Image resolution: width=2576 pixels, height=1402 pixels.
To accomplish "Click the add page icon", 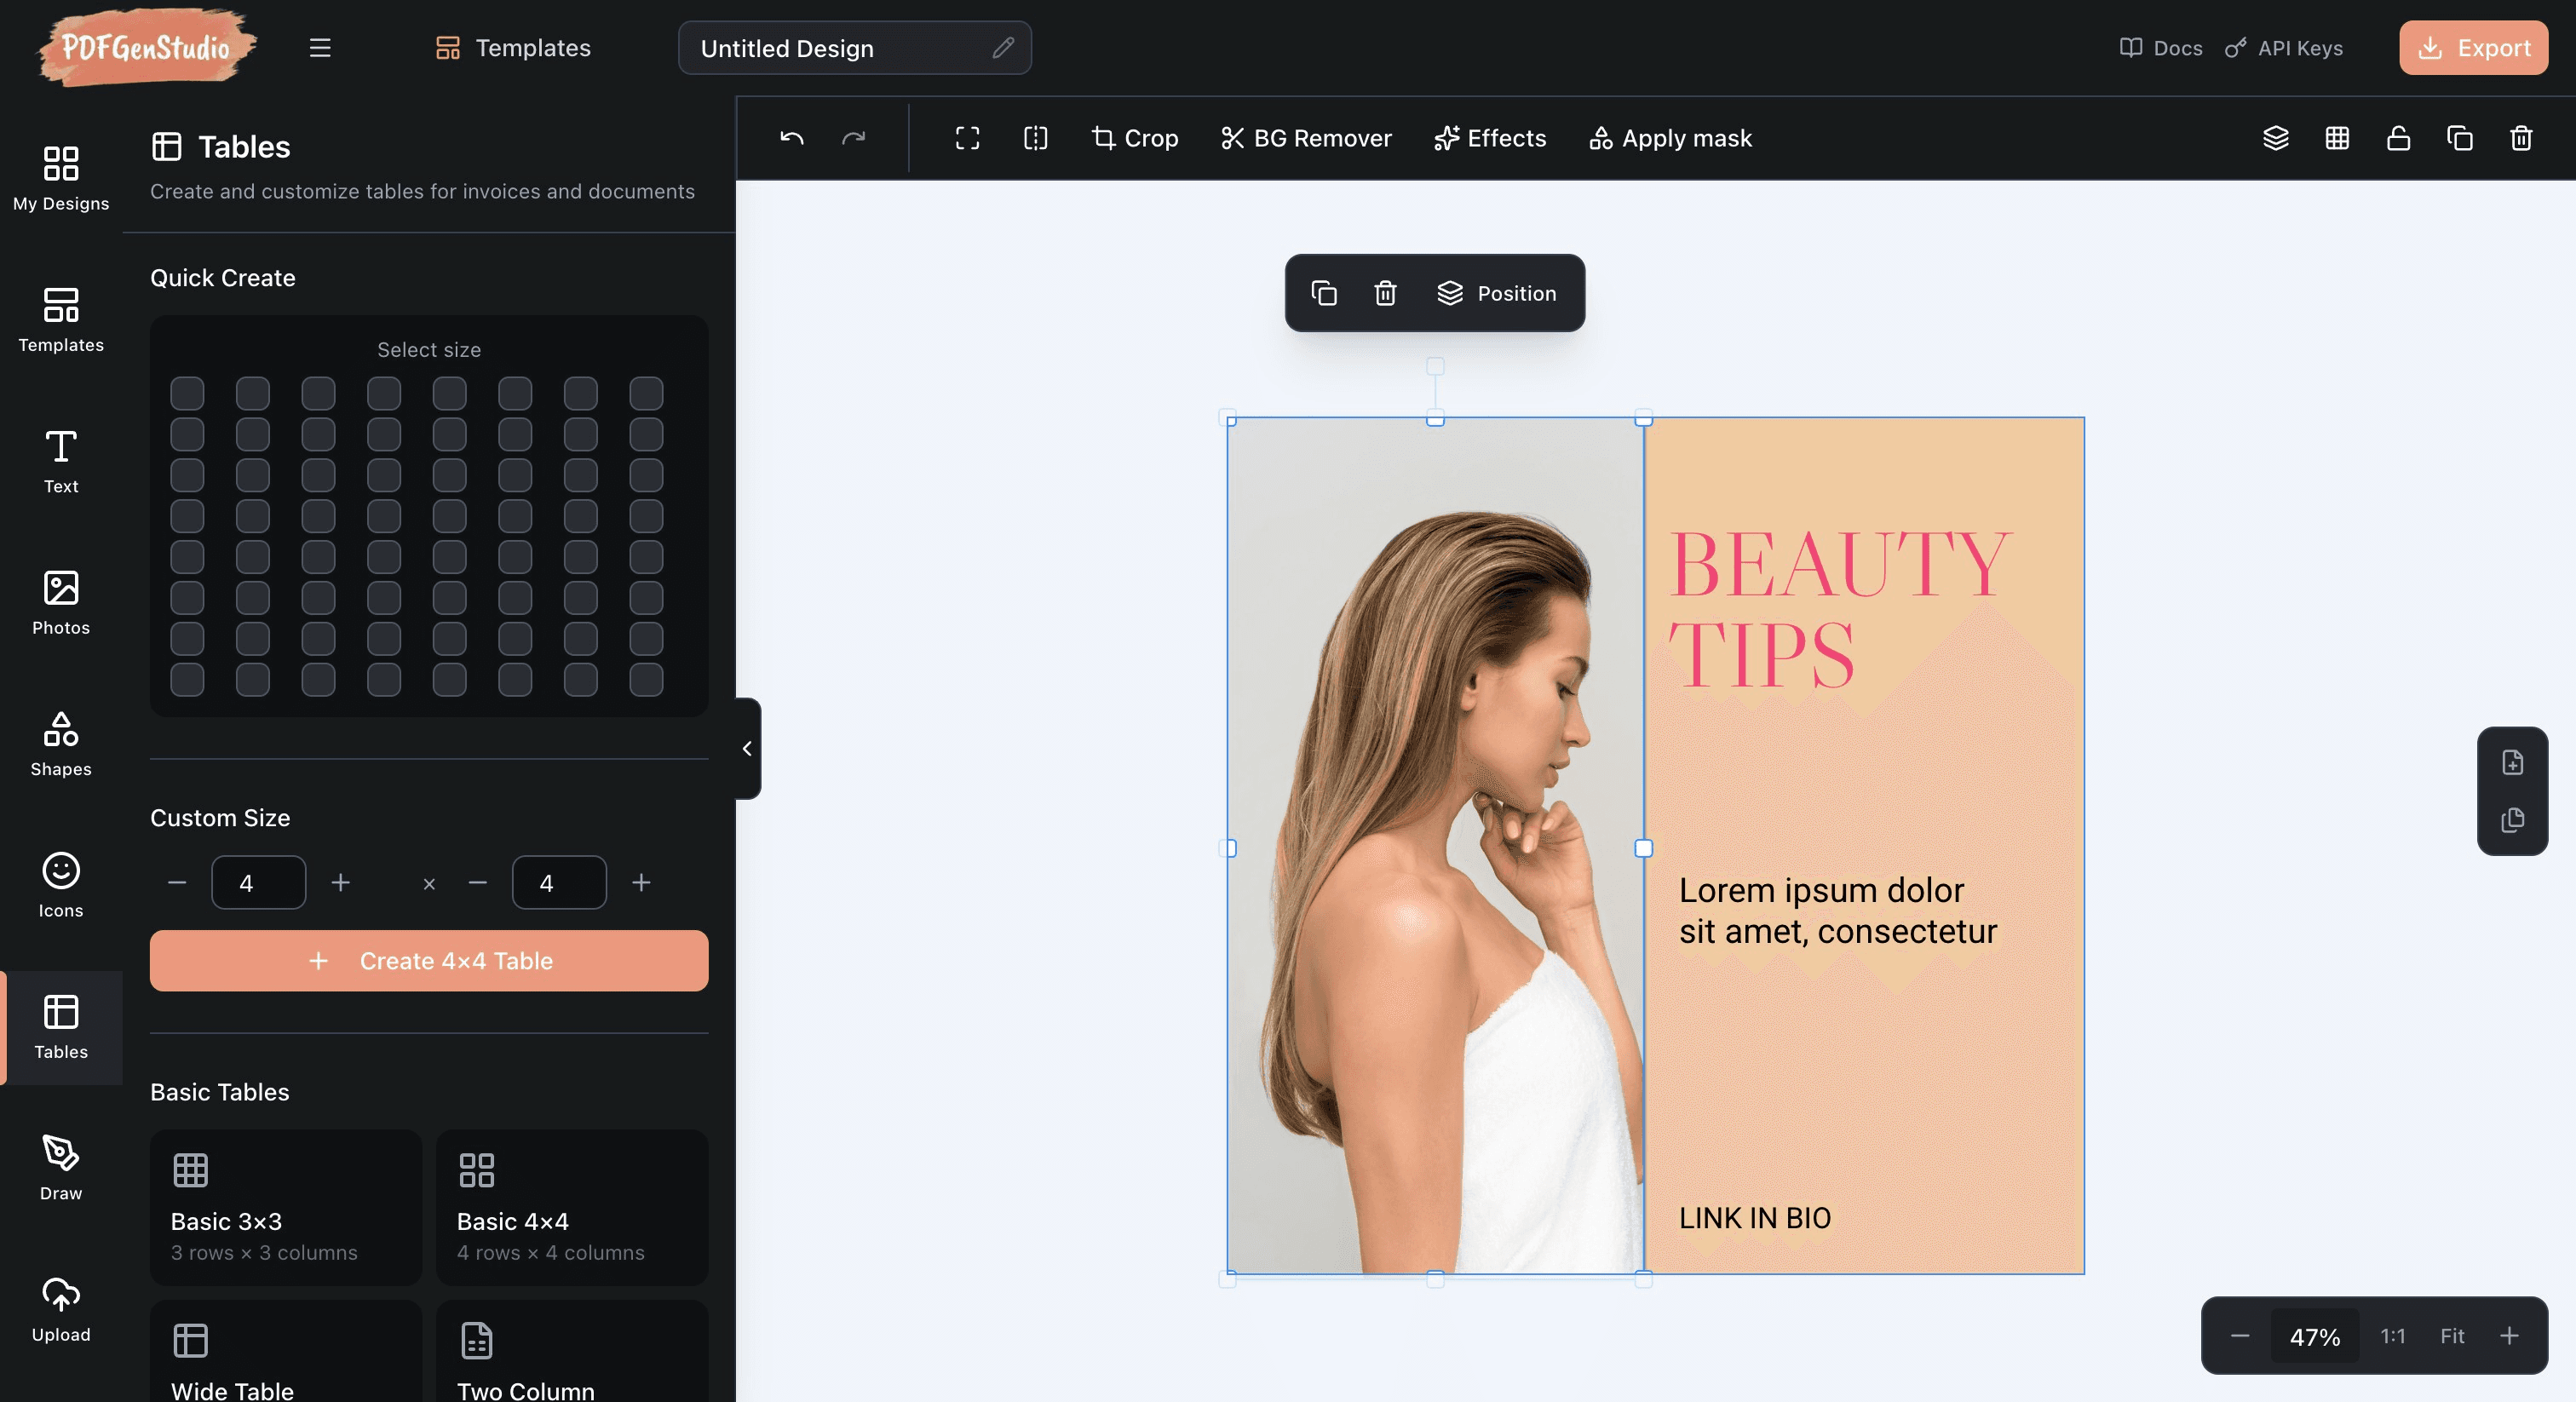I will (x=2512, y=763).
